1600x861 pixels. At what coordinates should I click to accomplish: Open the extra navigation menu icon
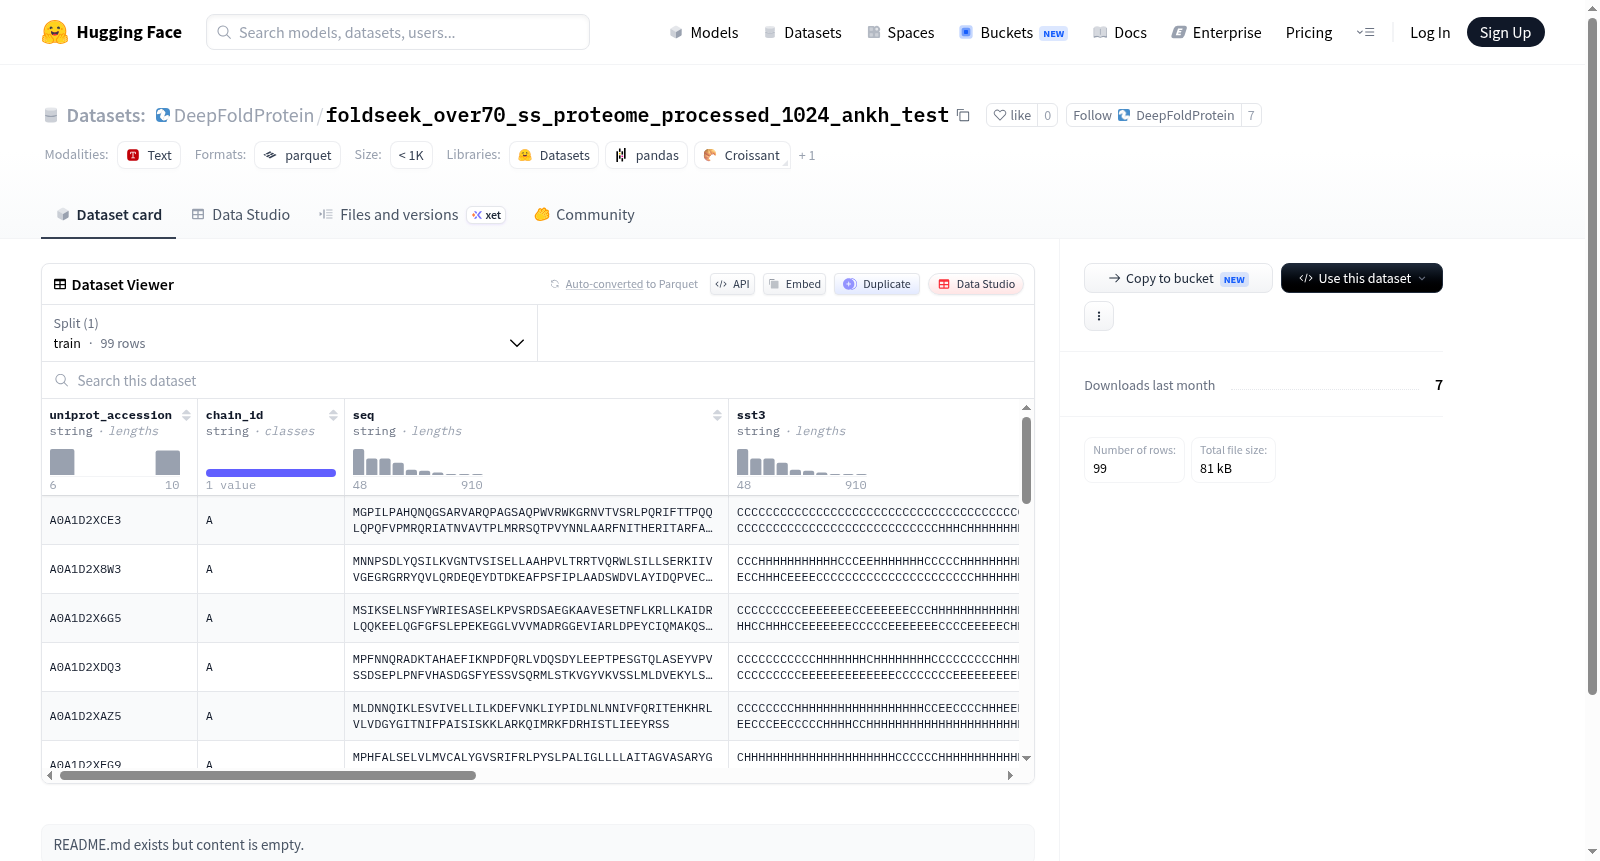(x=1365, y=32)
